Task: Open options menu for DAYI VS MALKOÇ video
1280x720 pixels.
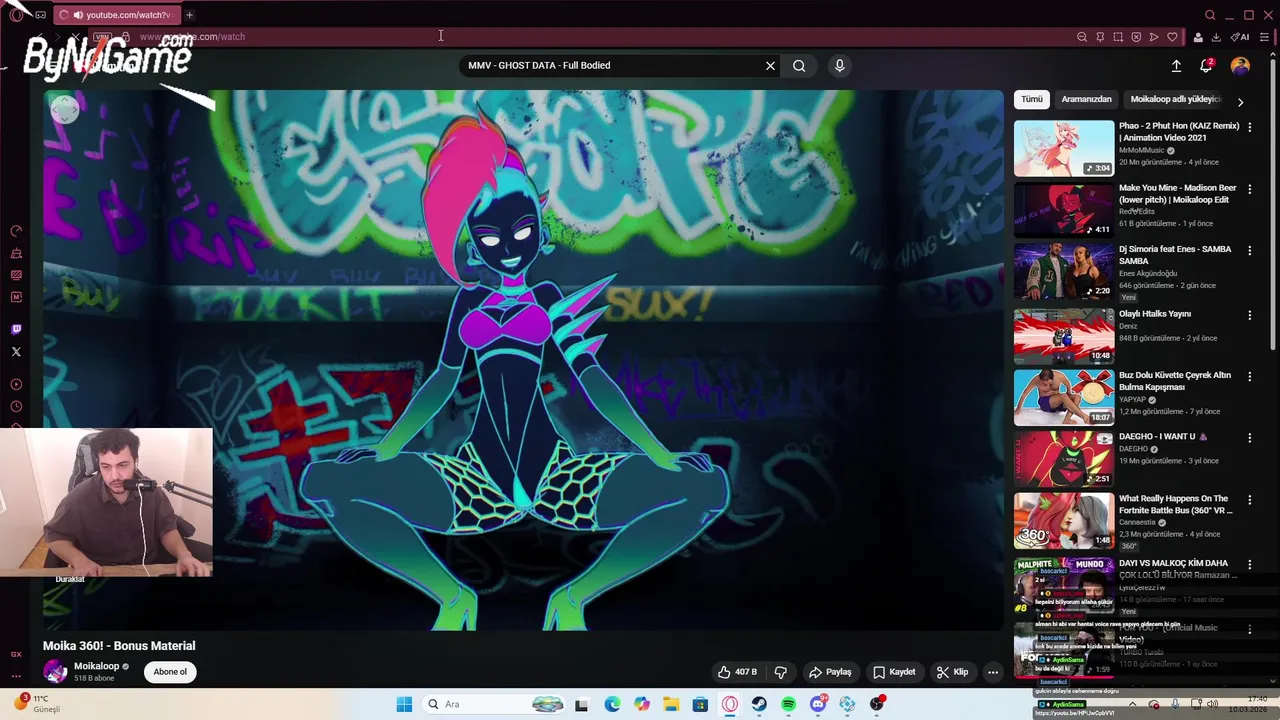Action: (1249, 565)
